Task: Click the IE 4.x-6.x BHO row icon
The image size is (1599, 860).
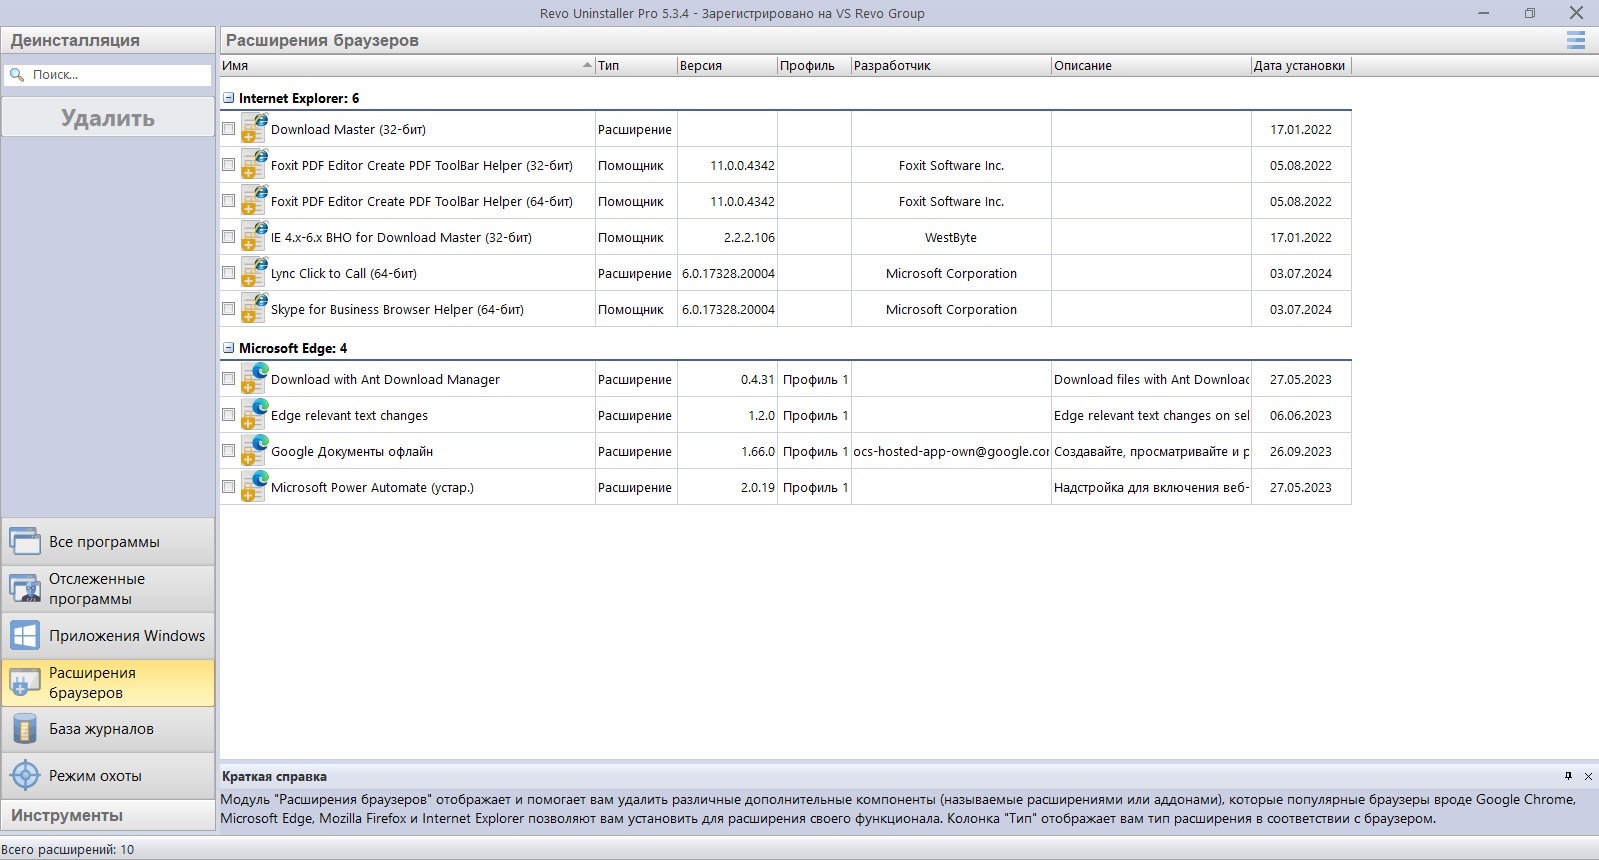Action: (254, 237)
